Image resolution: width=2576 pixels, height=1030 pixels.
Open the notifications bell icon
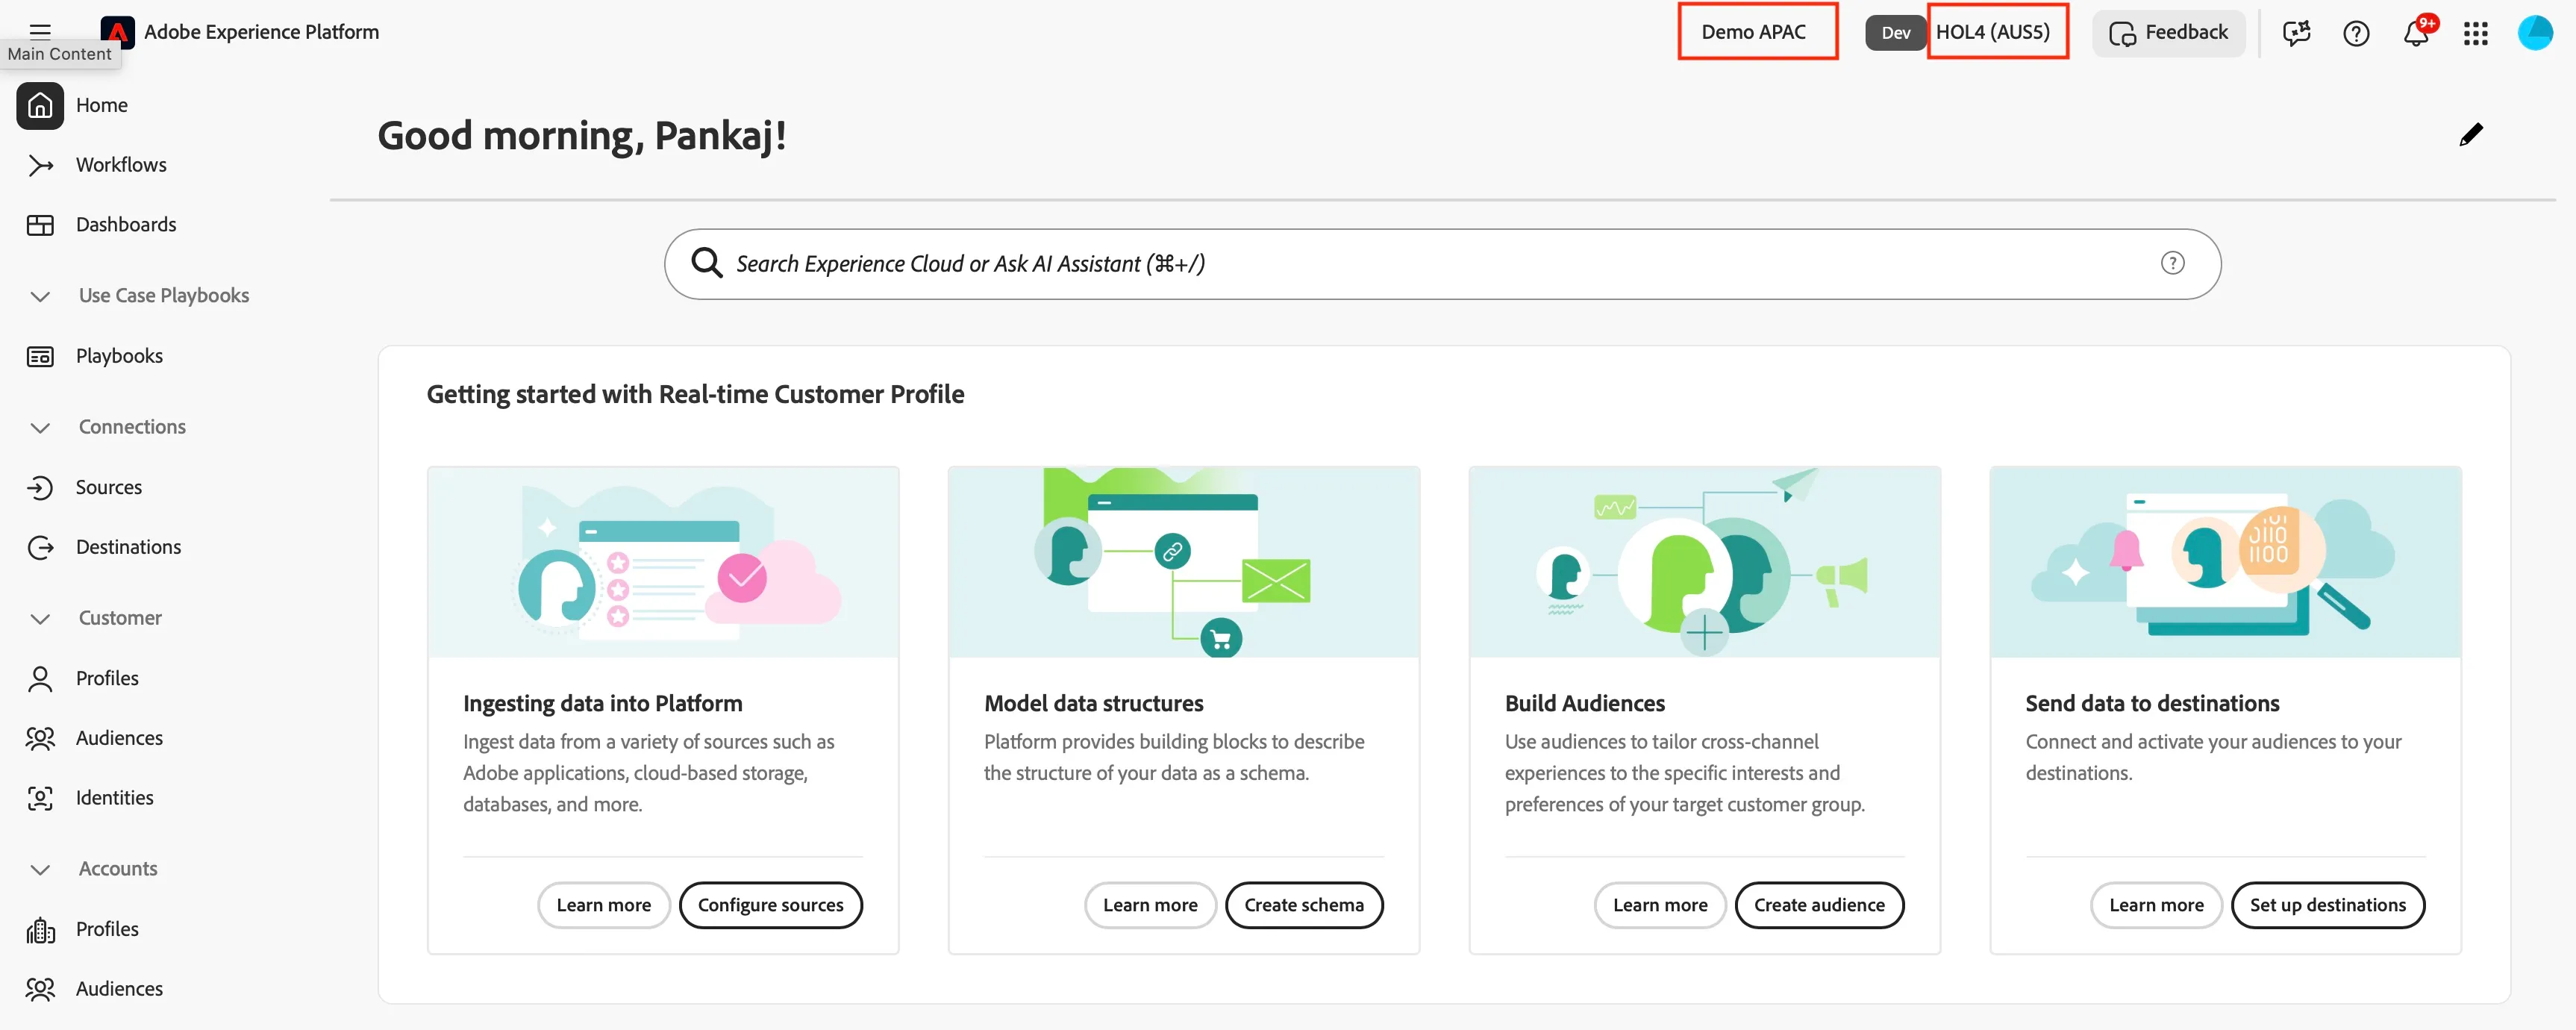pyautogui.click(x=2416, y=33)
